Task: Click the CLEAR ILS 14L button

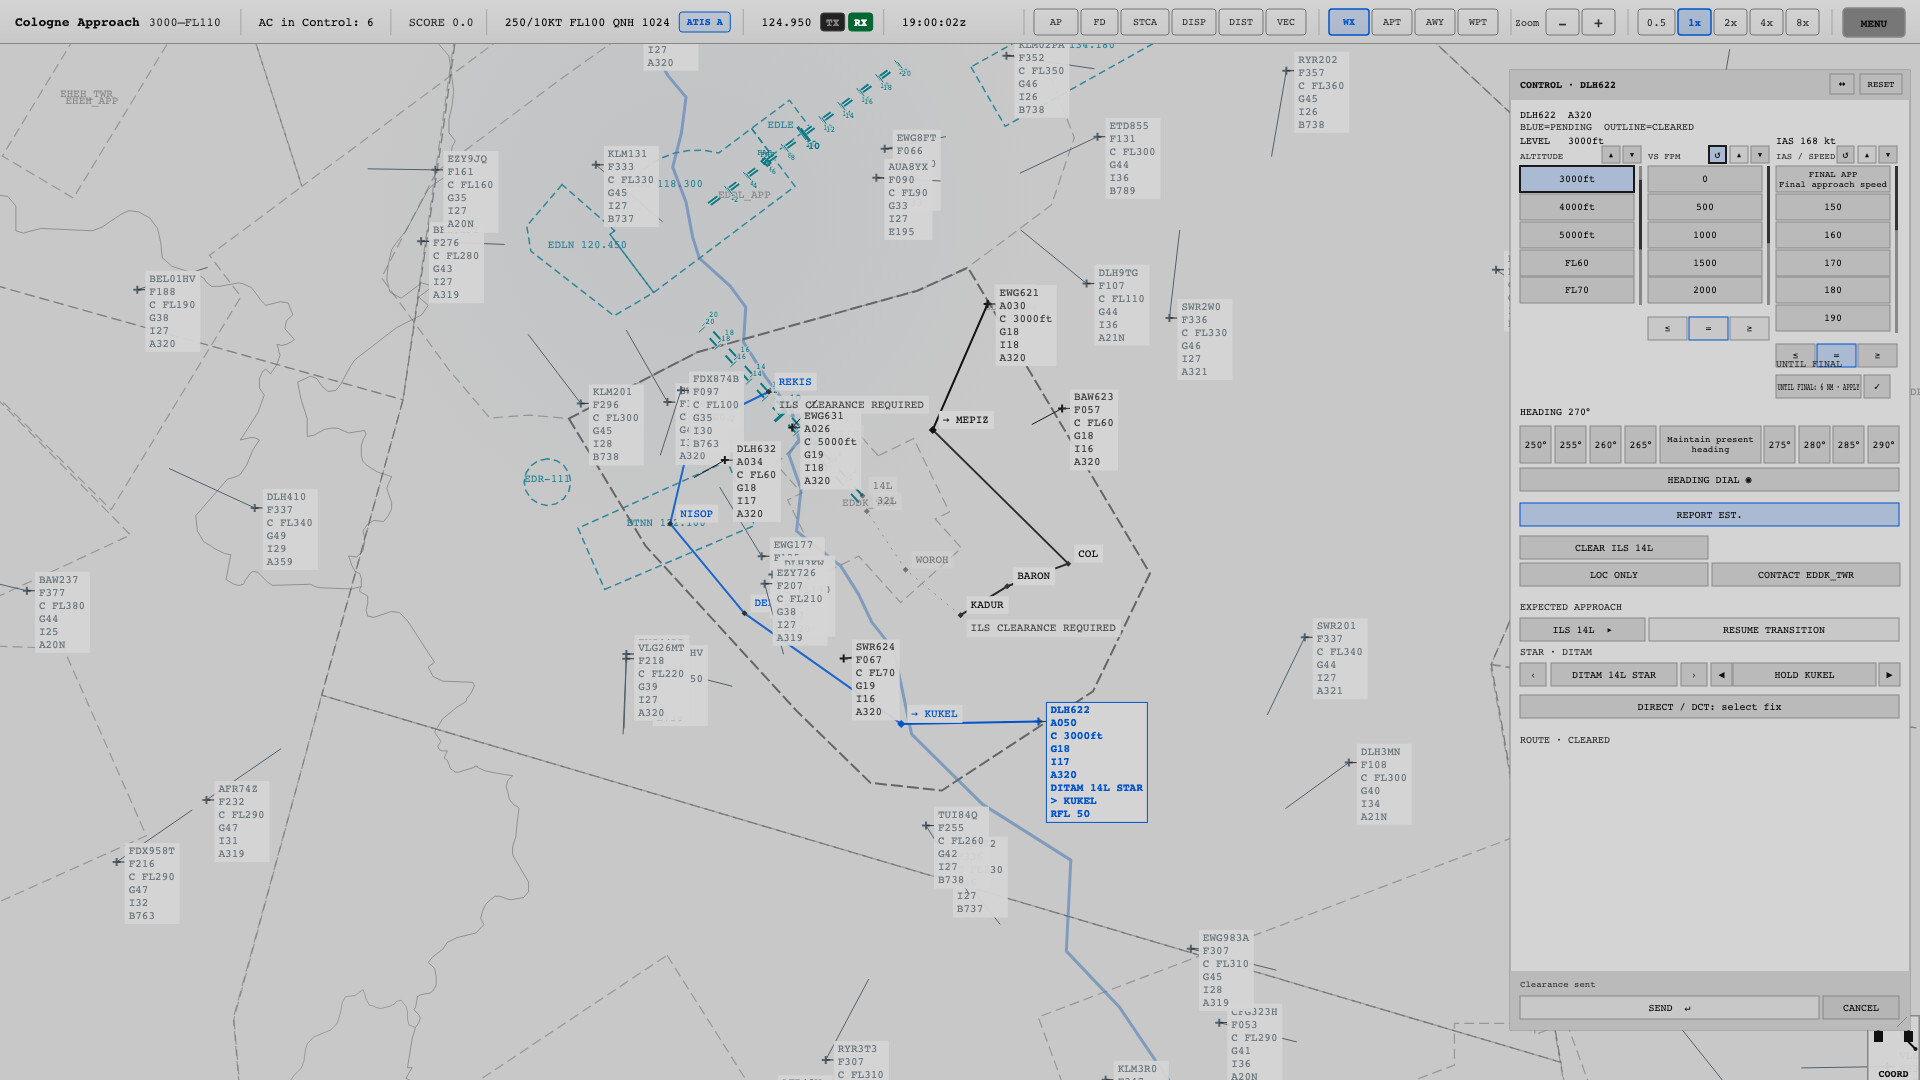Action: (x=1614, y=548)
